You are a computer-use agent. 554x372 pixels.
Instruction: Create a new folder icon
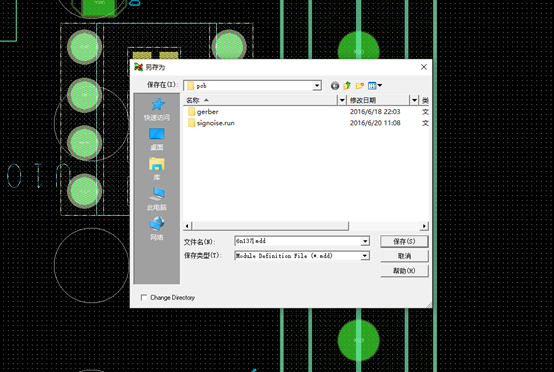click(x=360, y=85)
